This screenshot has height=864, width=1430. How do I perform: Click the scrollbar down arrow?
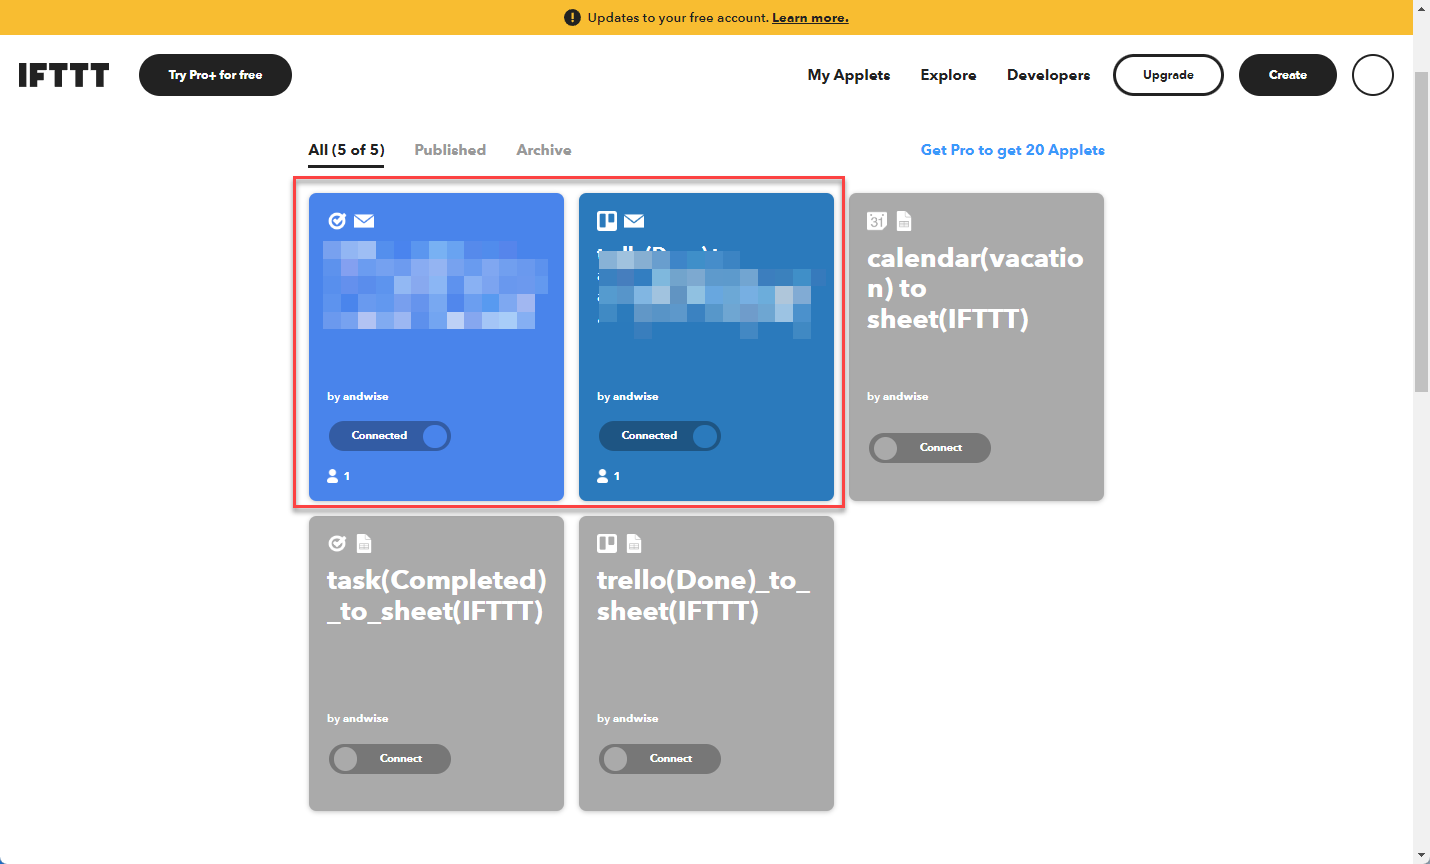pyautogui.click(x=1421, y=856)
